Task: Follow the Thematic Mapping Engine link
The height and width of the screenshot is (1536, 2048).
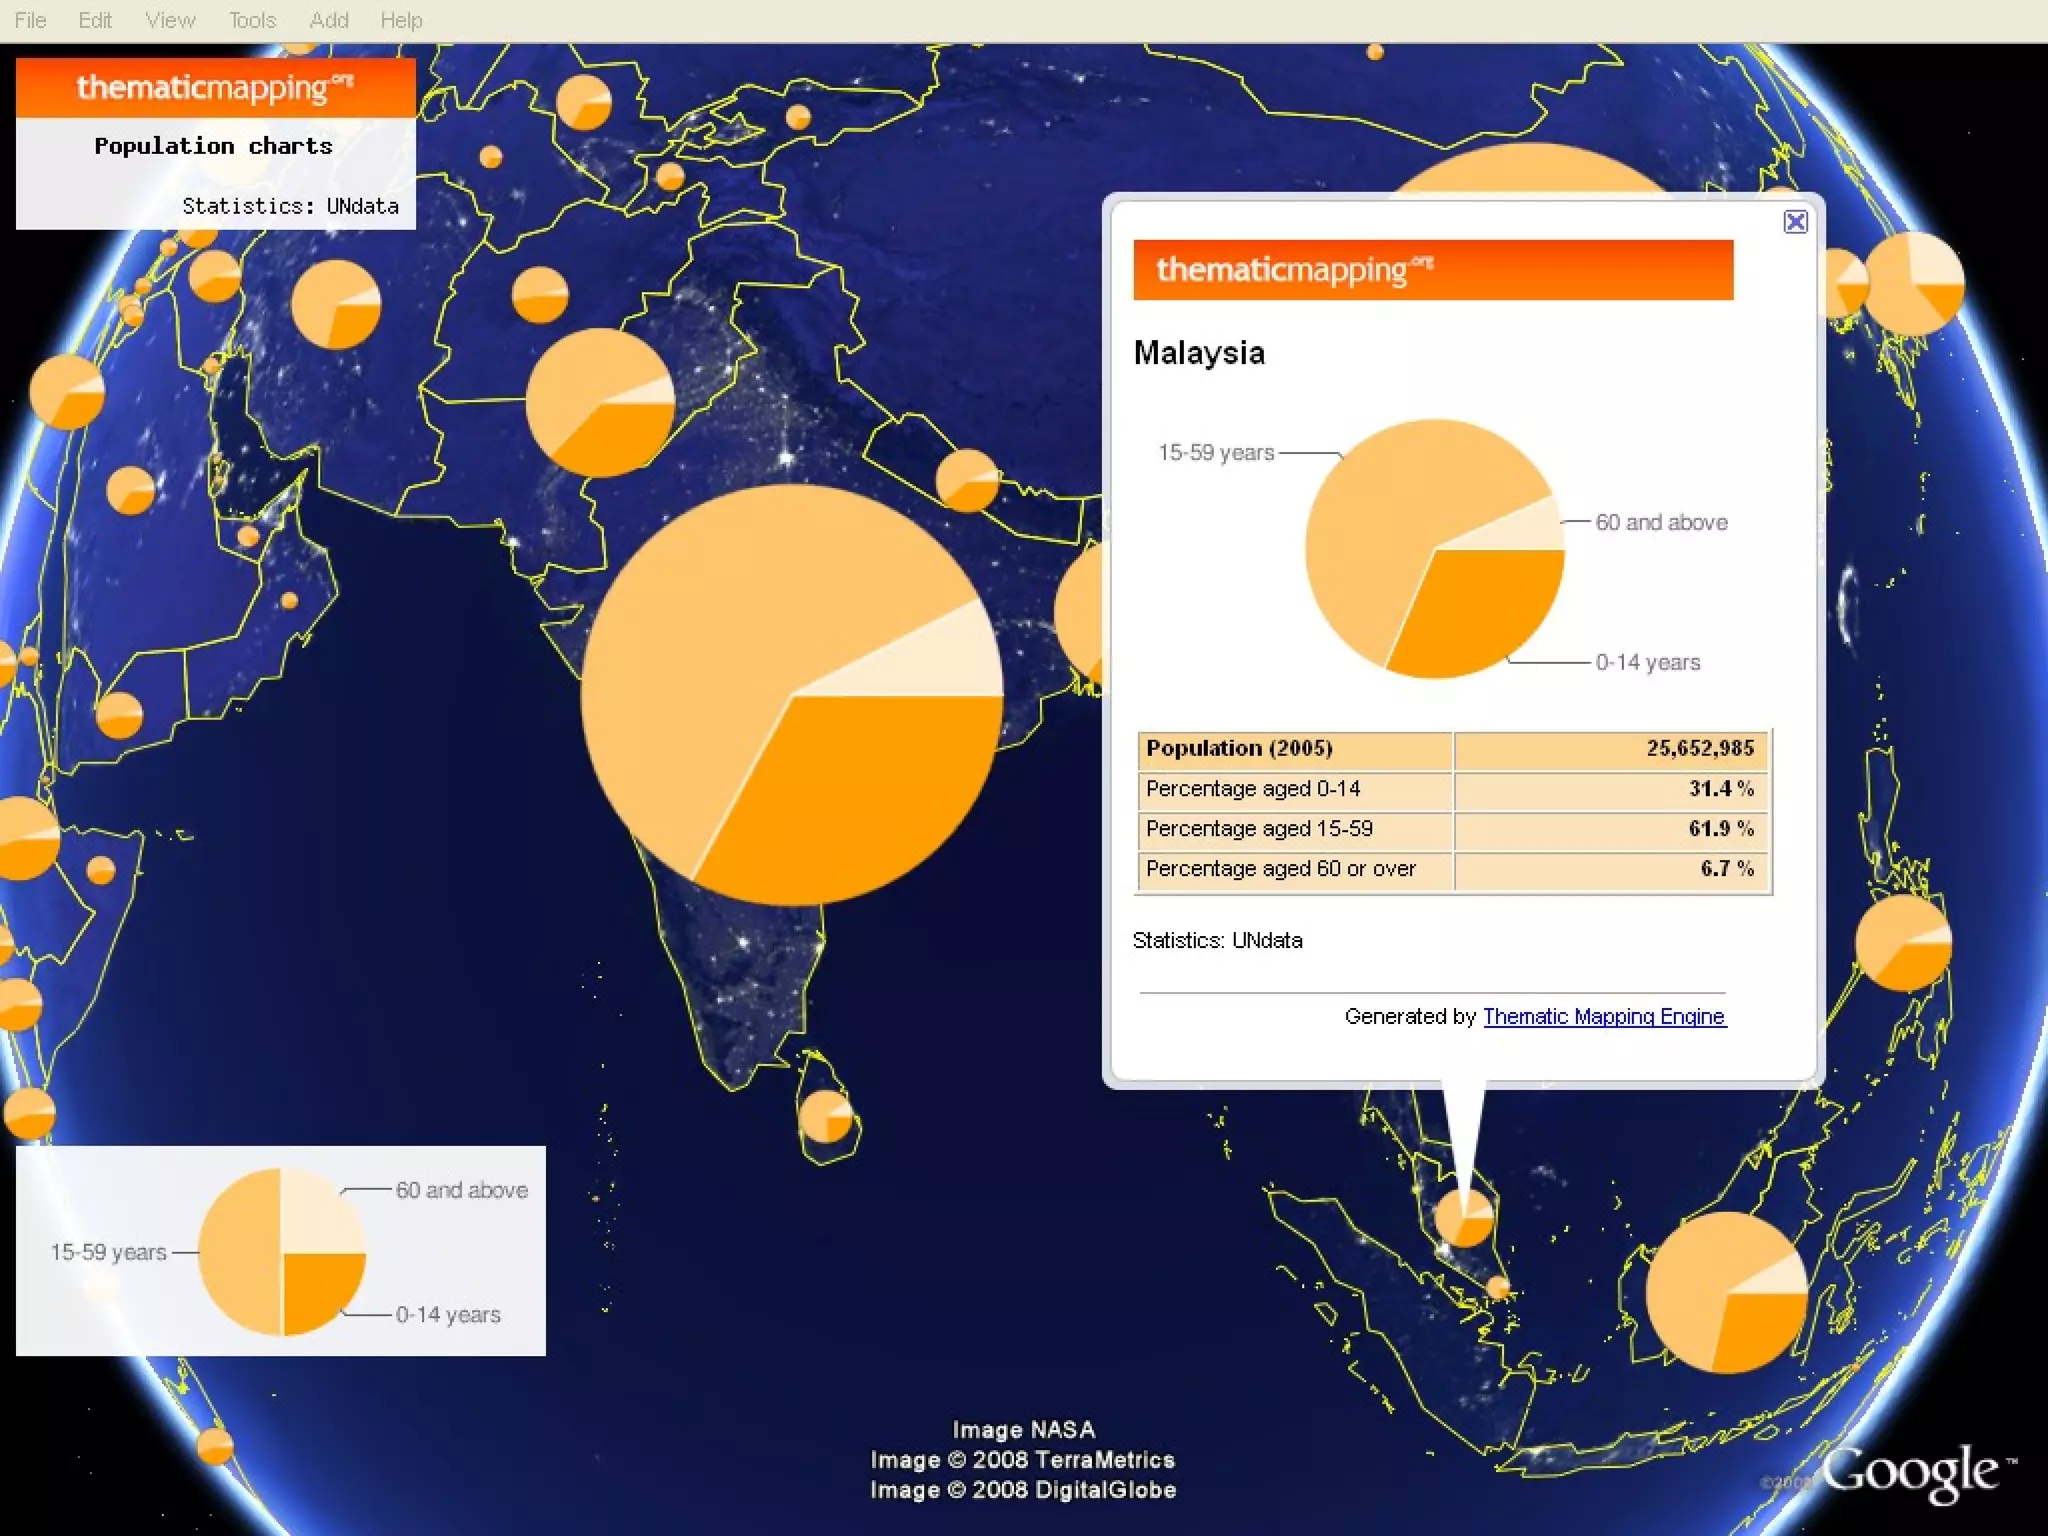Action: point(1604,1016)
